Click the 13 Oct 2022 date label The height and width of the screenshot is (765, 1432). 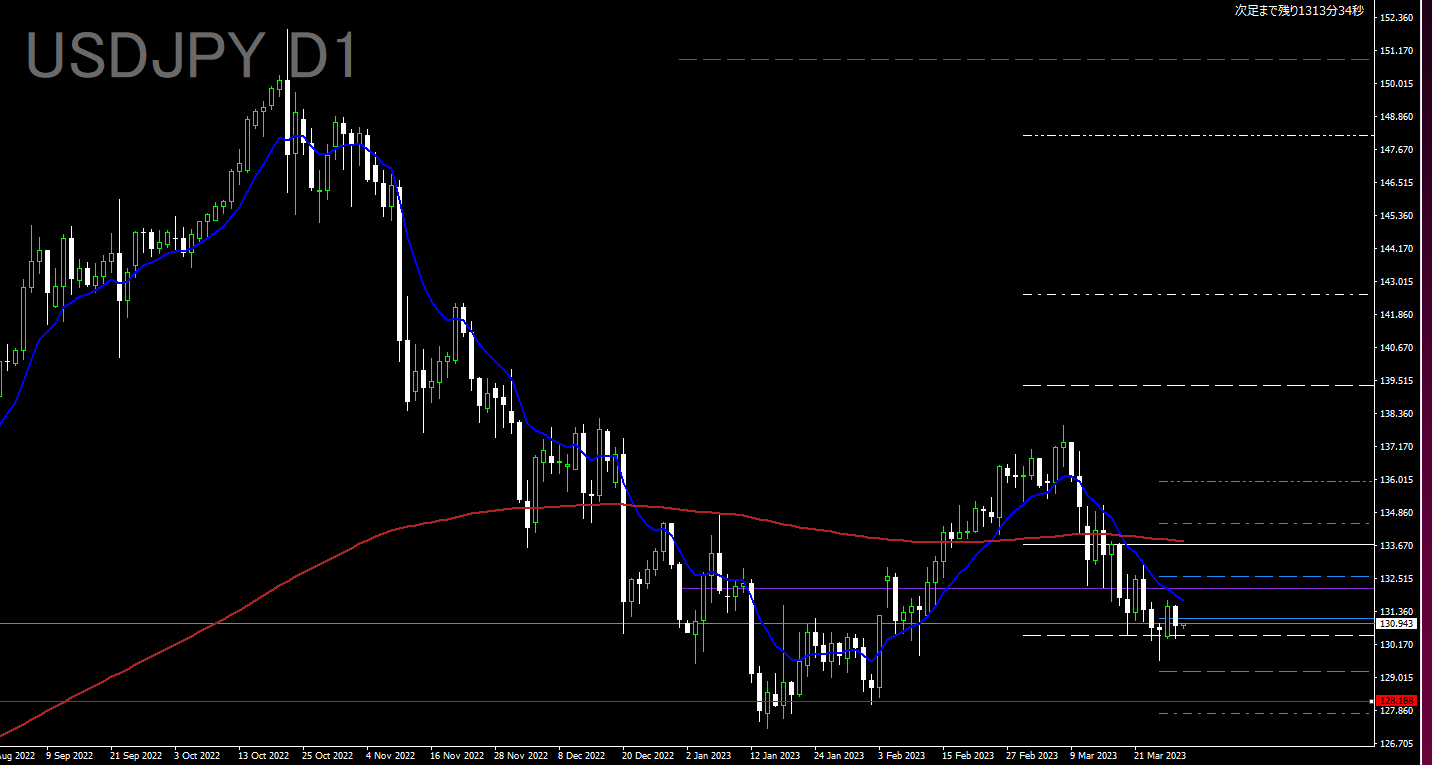tap(263, 757)
